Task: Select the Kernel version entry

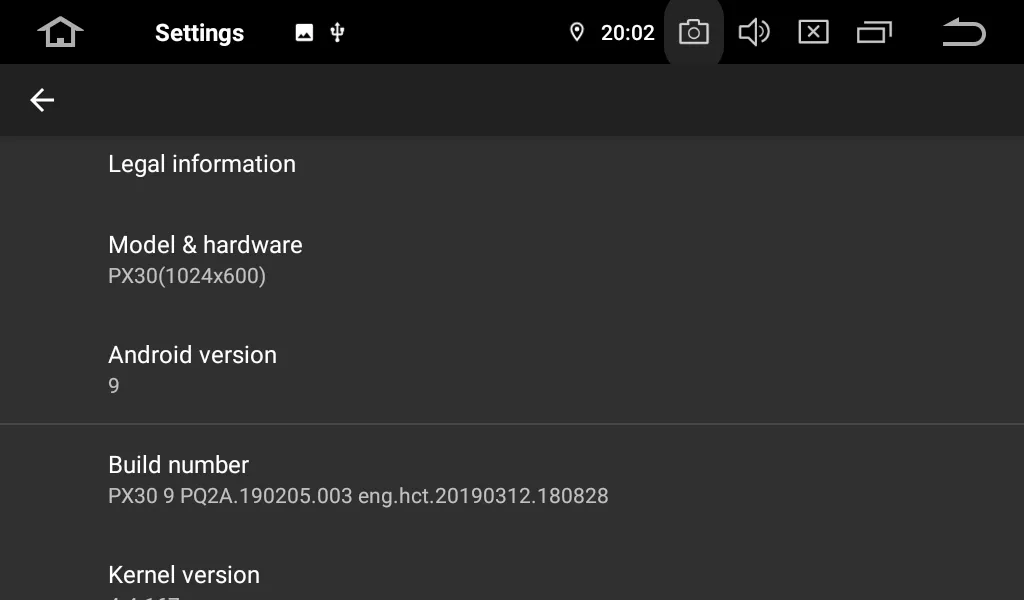Action: [184, 575]
